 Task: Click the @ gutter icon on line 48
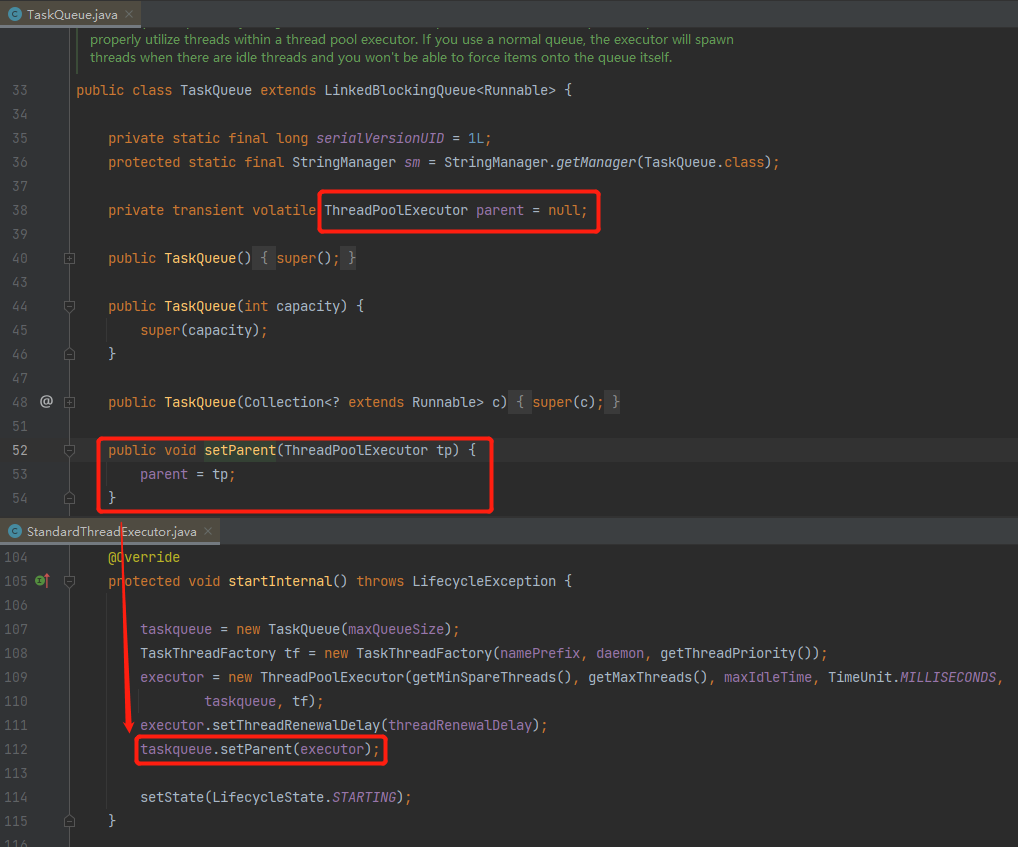pyautogui.click(x=46, y=402)
